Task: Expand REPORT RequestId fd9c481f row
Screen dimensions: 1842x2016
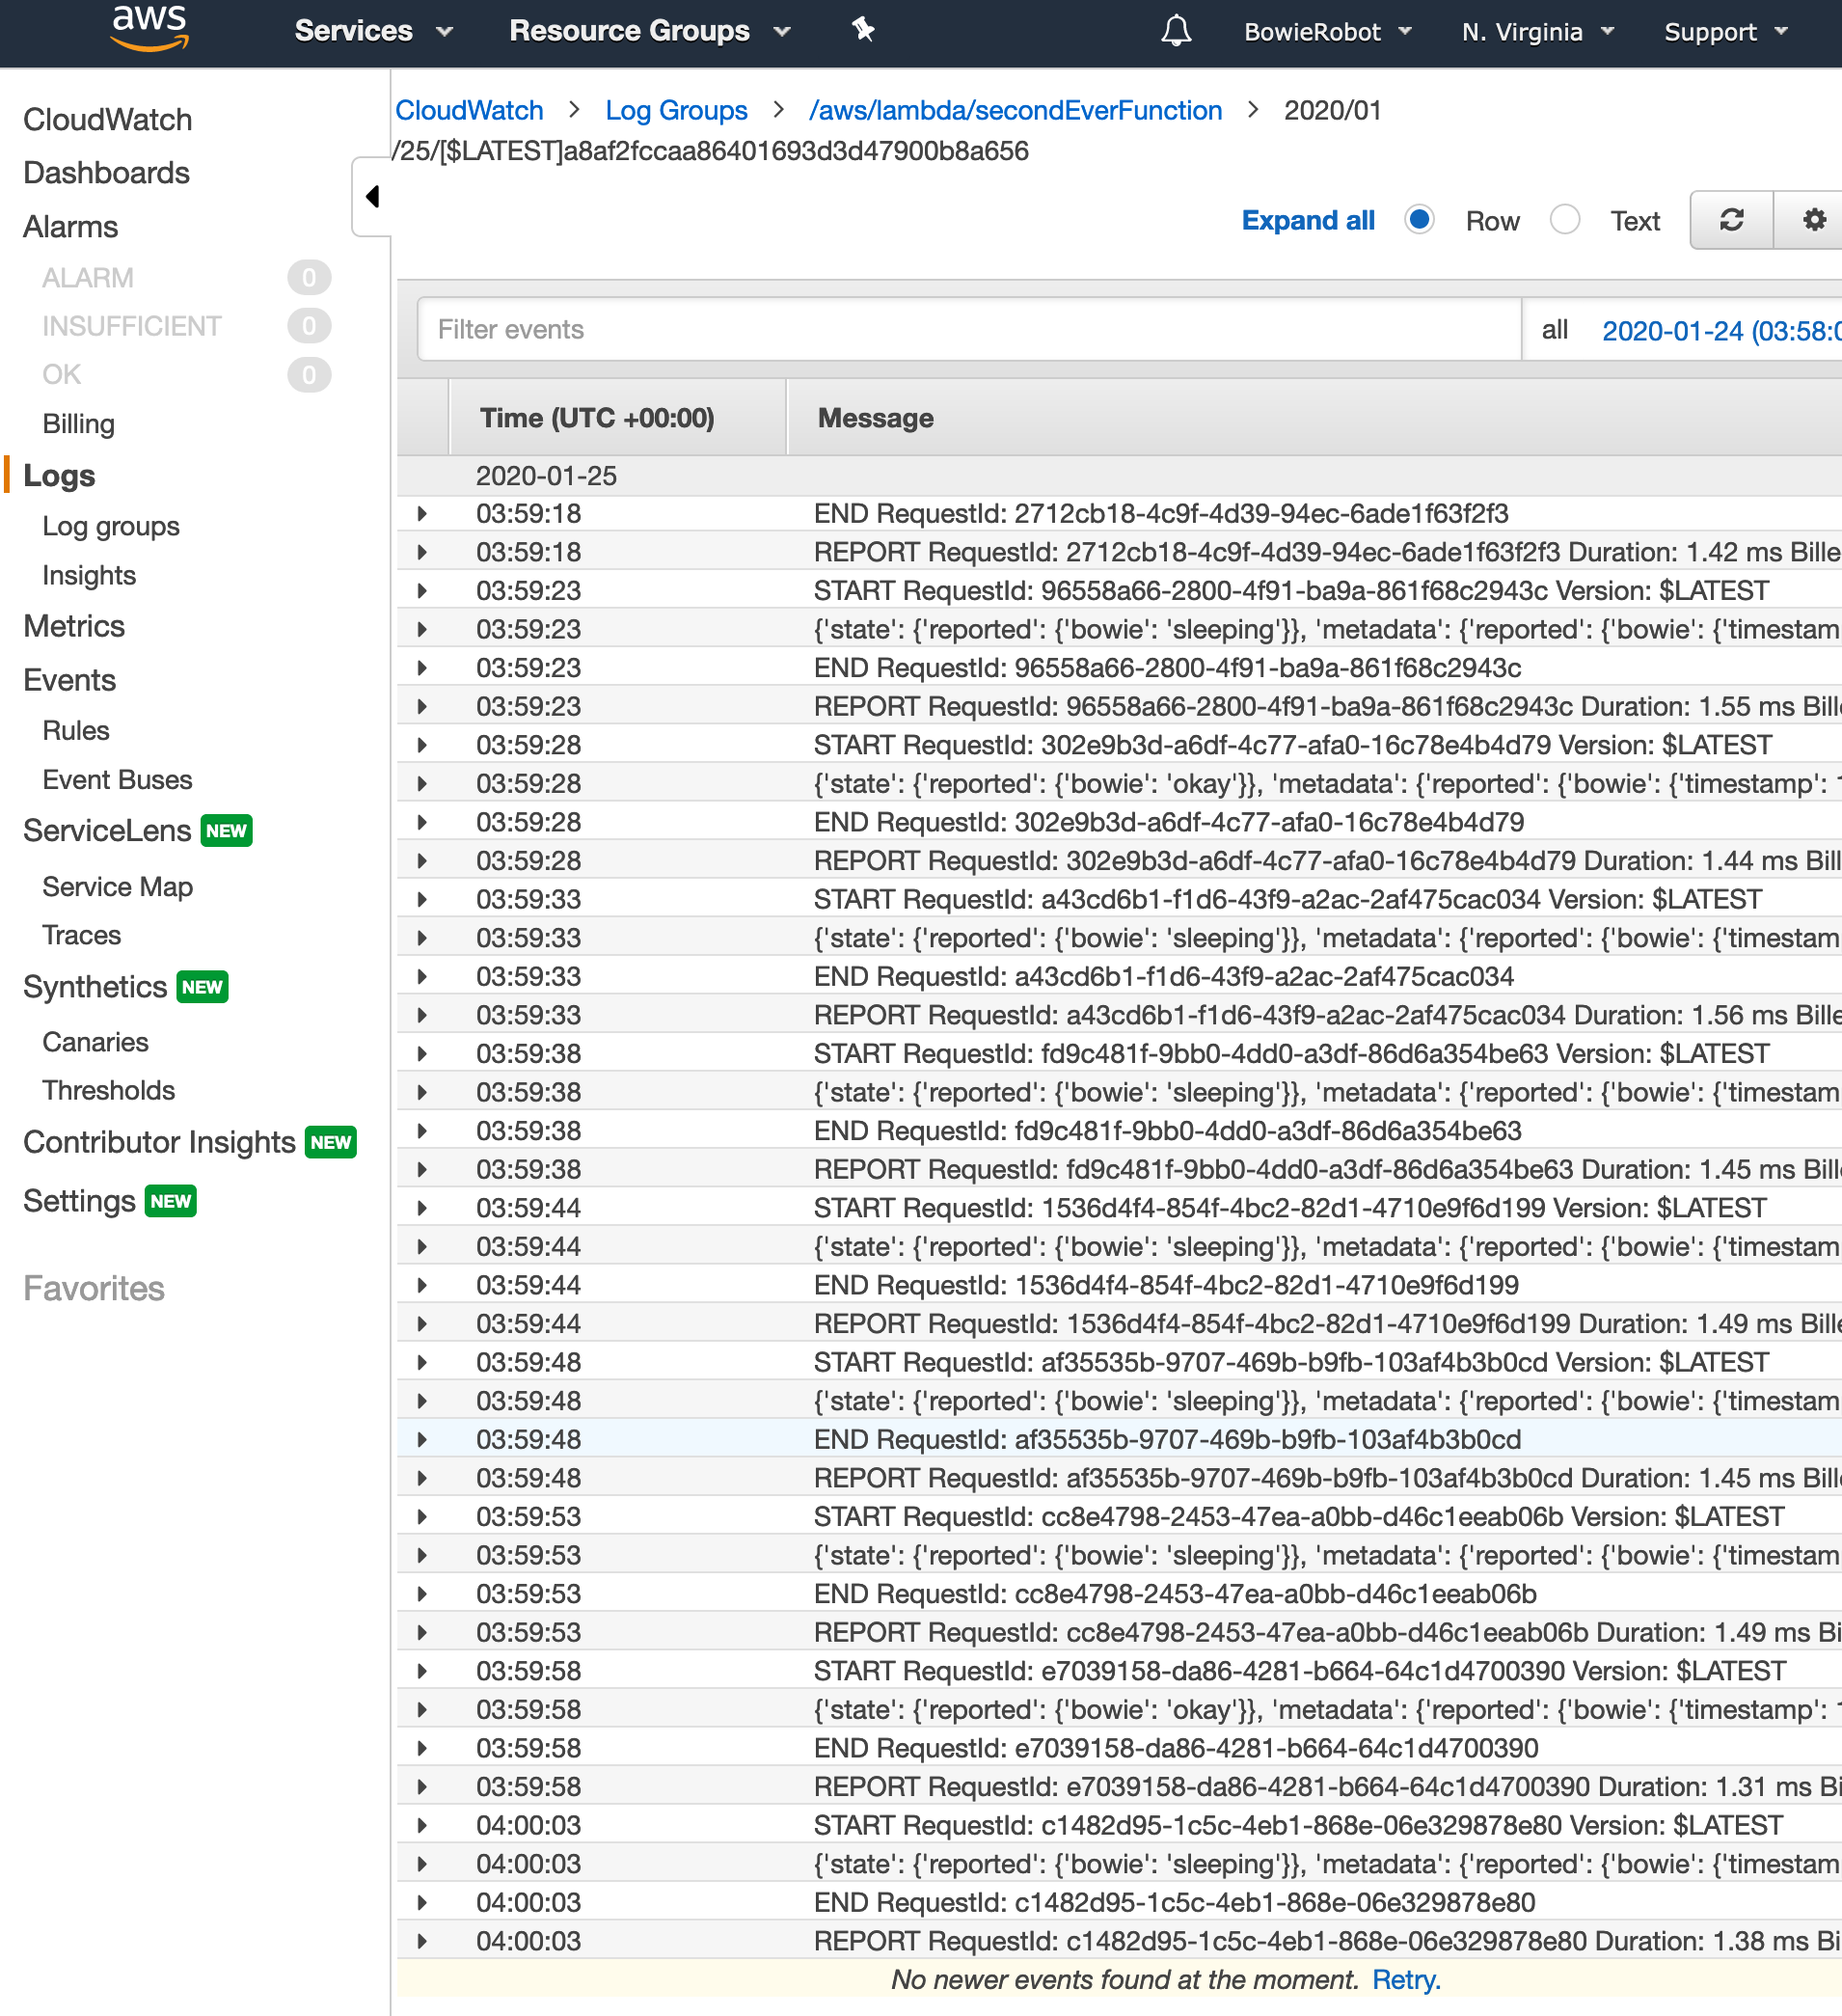Action: [422, 1169]
